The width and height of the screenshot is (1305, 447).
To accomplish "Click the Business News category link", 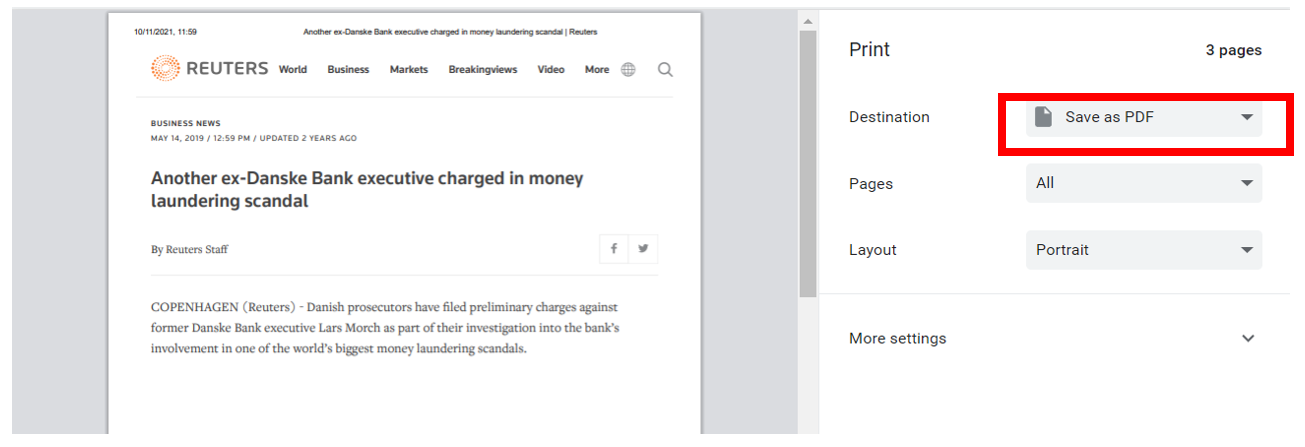I will pos(186,124).
